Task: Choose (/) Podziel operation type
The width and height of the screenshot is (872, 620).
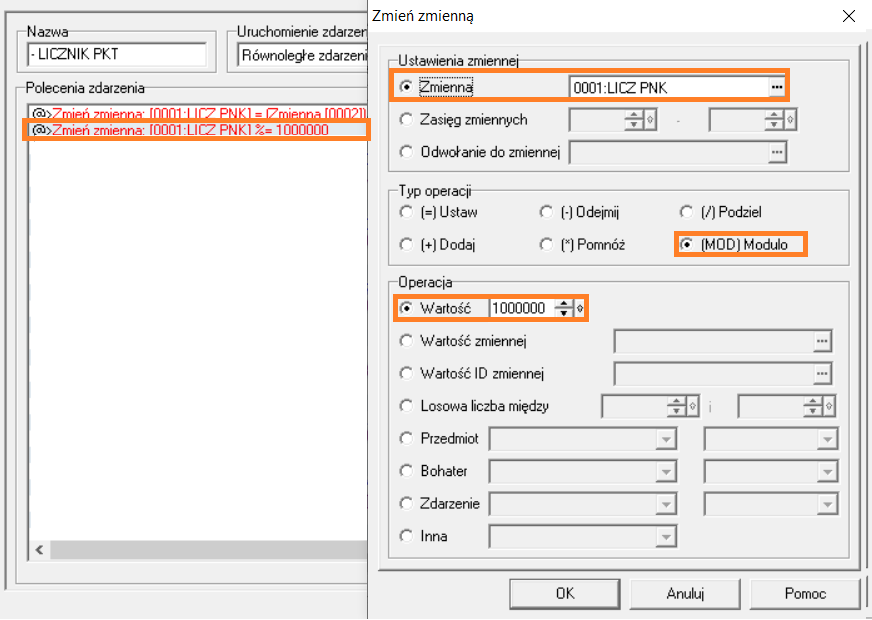Action: point(686,212)
